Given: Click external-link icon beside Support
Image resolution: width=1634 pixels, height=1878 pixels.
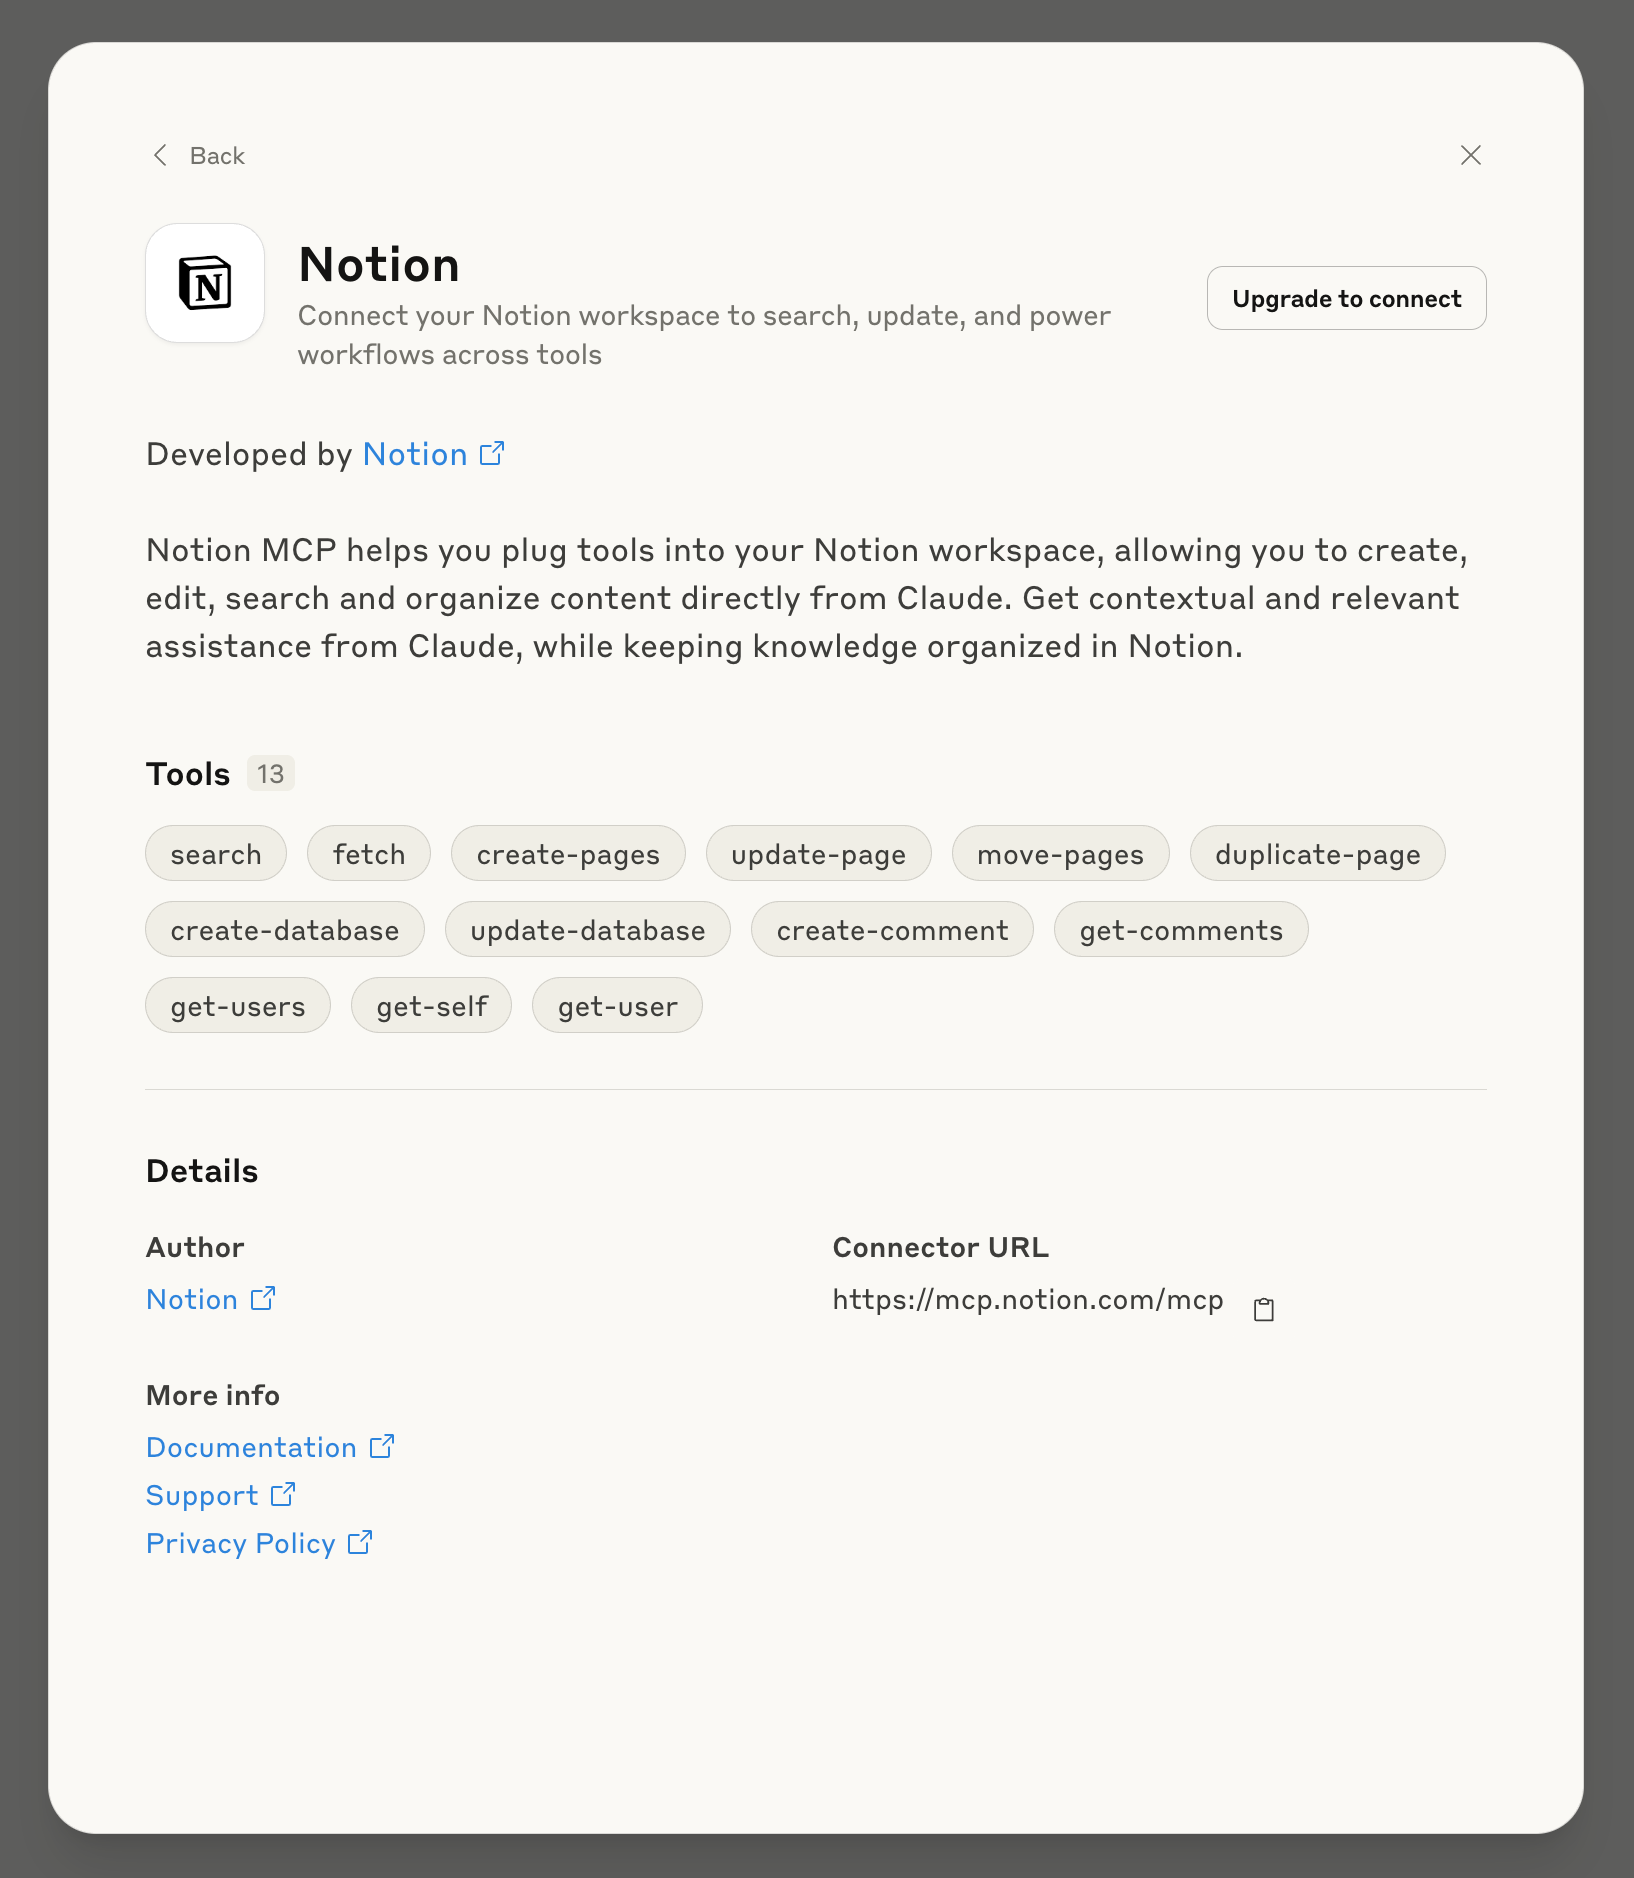Looking at the screenshot, I should (283, 1494).
